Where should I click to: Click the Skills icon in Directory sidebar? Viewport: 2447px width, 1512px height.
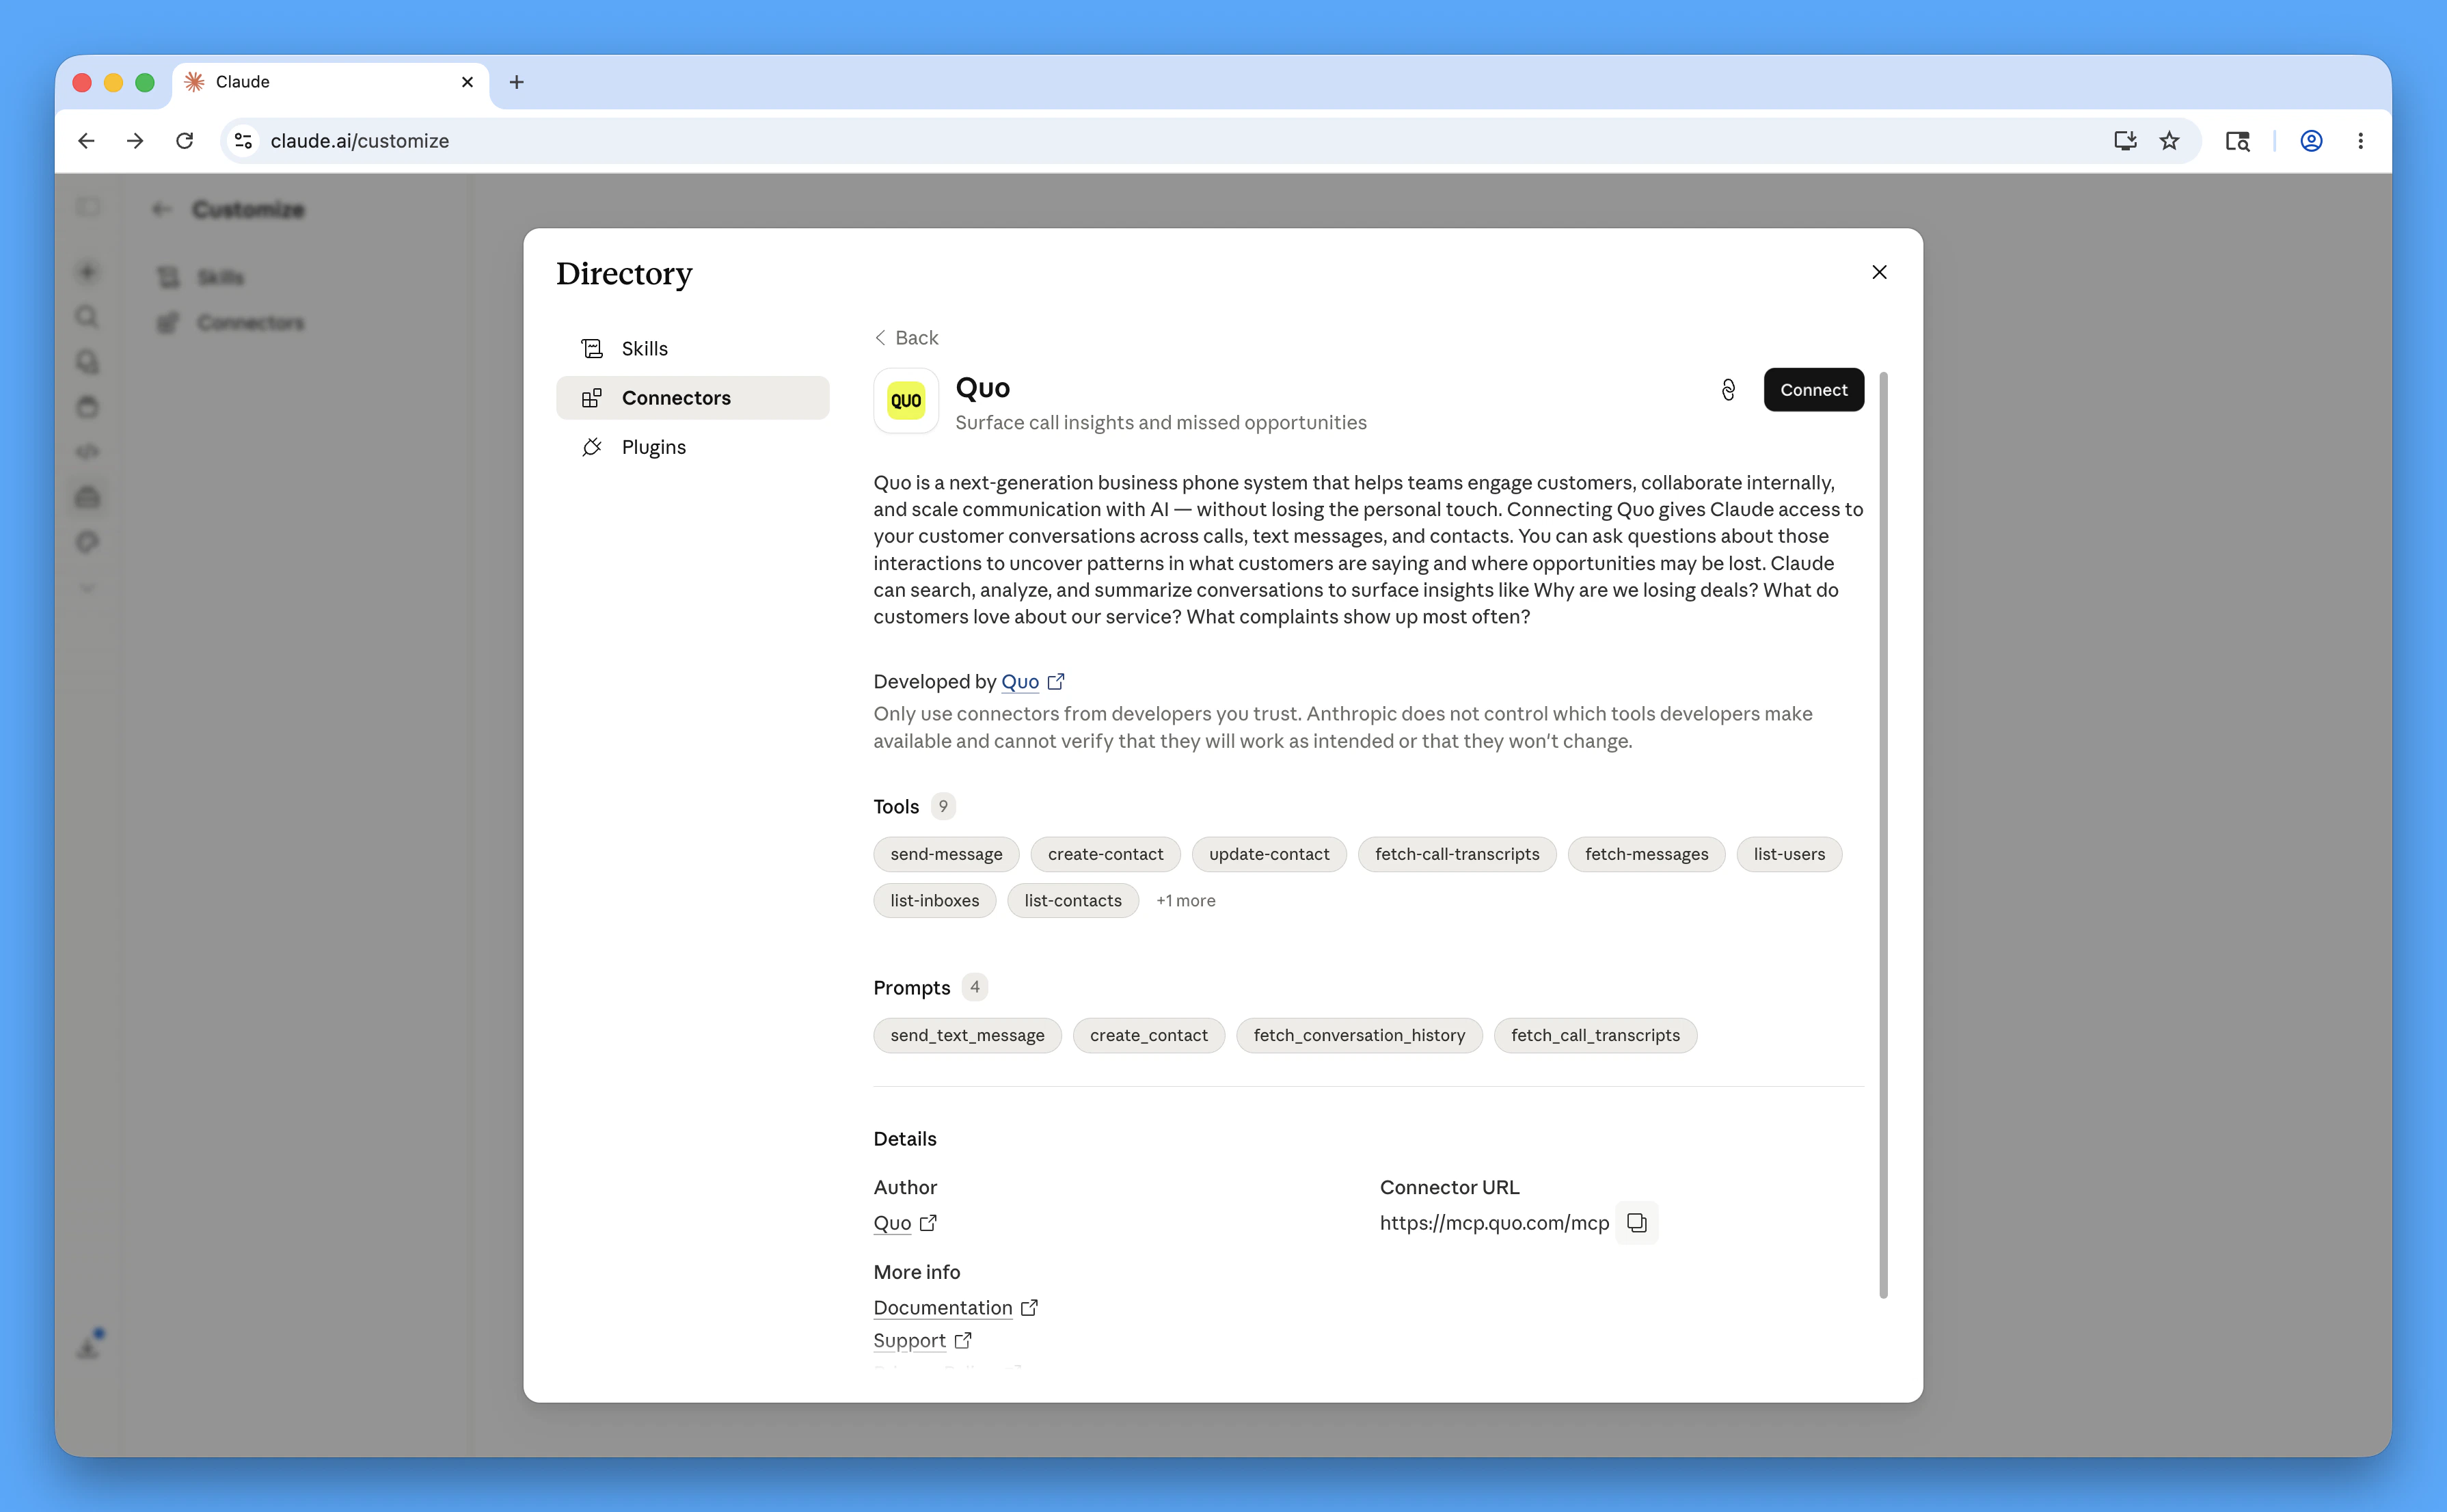[592, 348]
